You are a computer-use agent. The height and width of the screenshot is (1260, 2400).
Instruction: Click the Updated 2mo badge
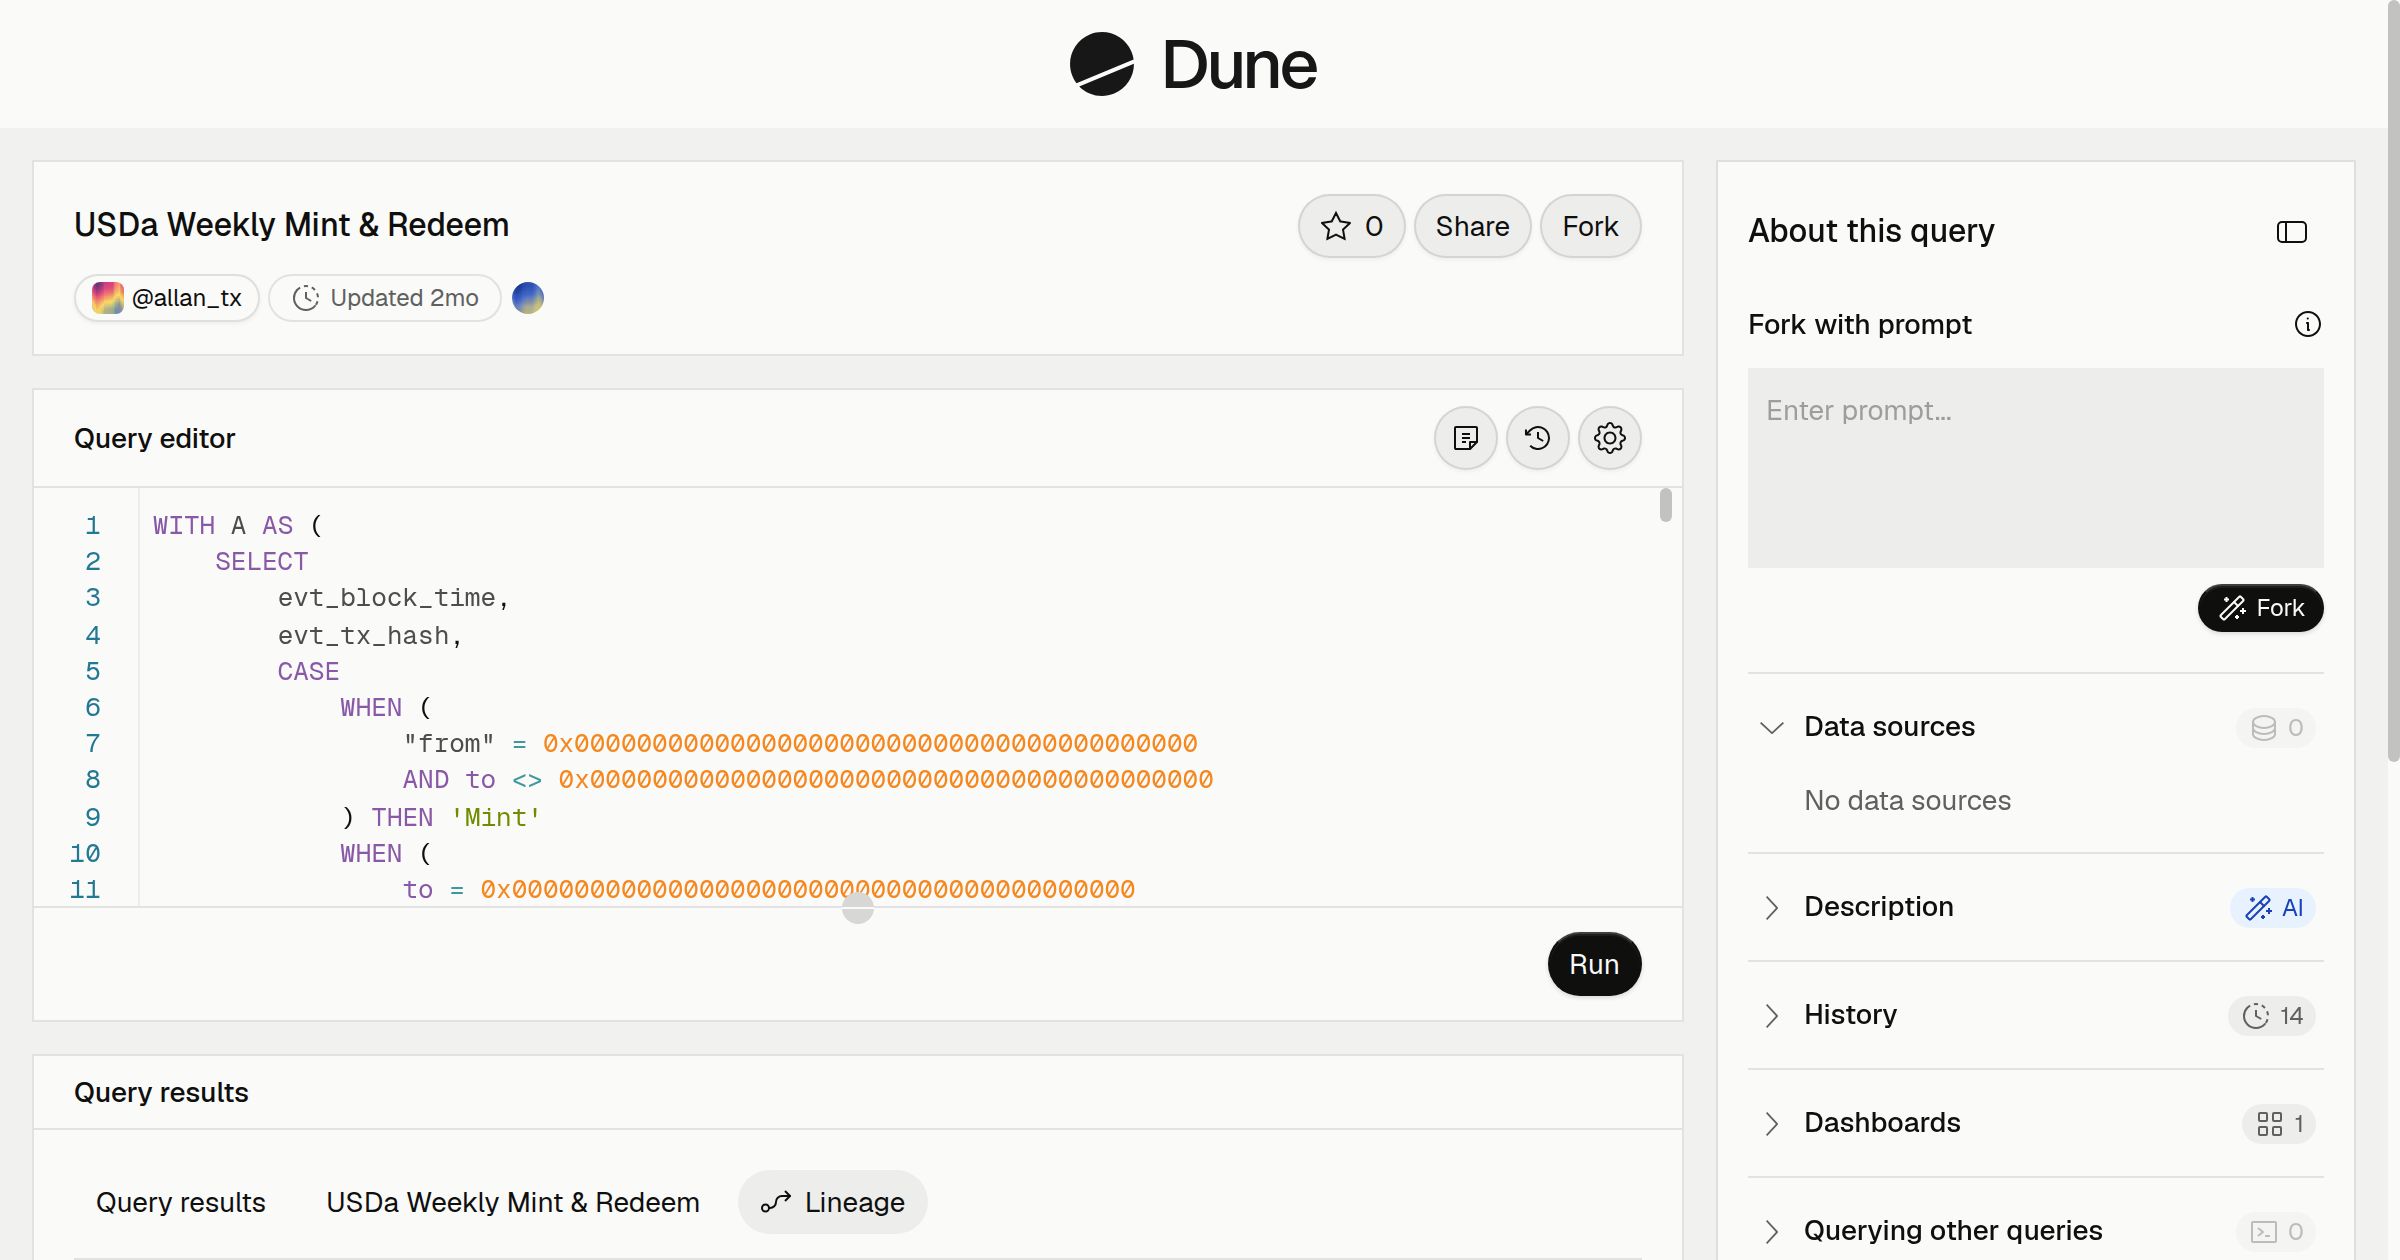coord(385,298)
